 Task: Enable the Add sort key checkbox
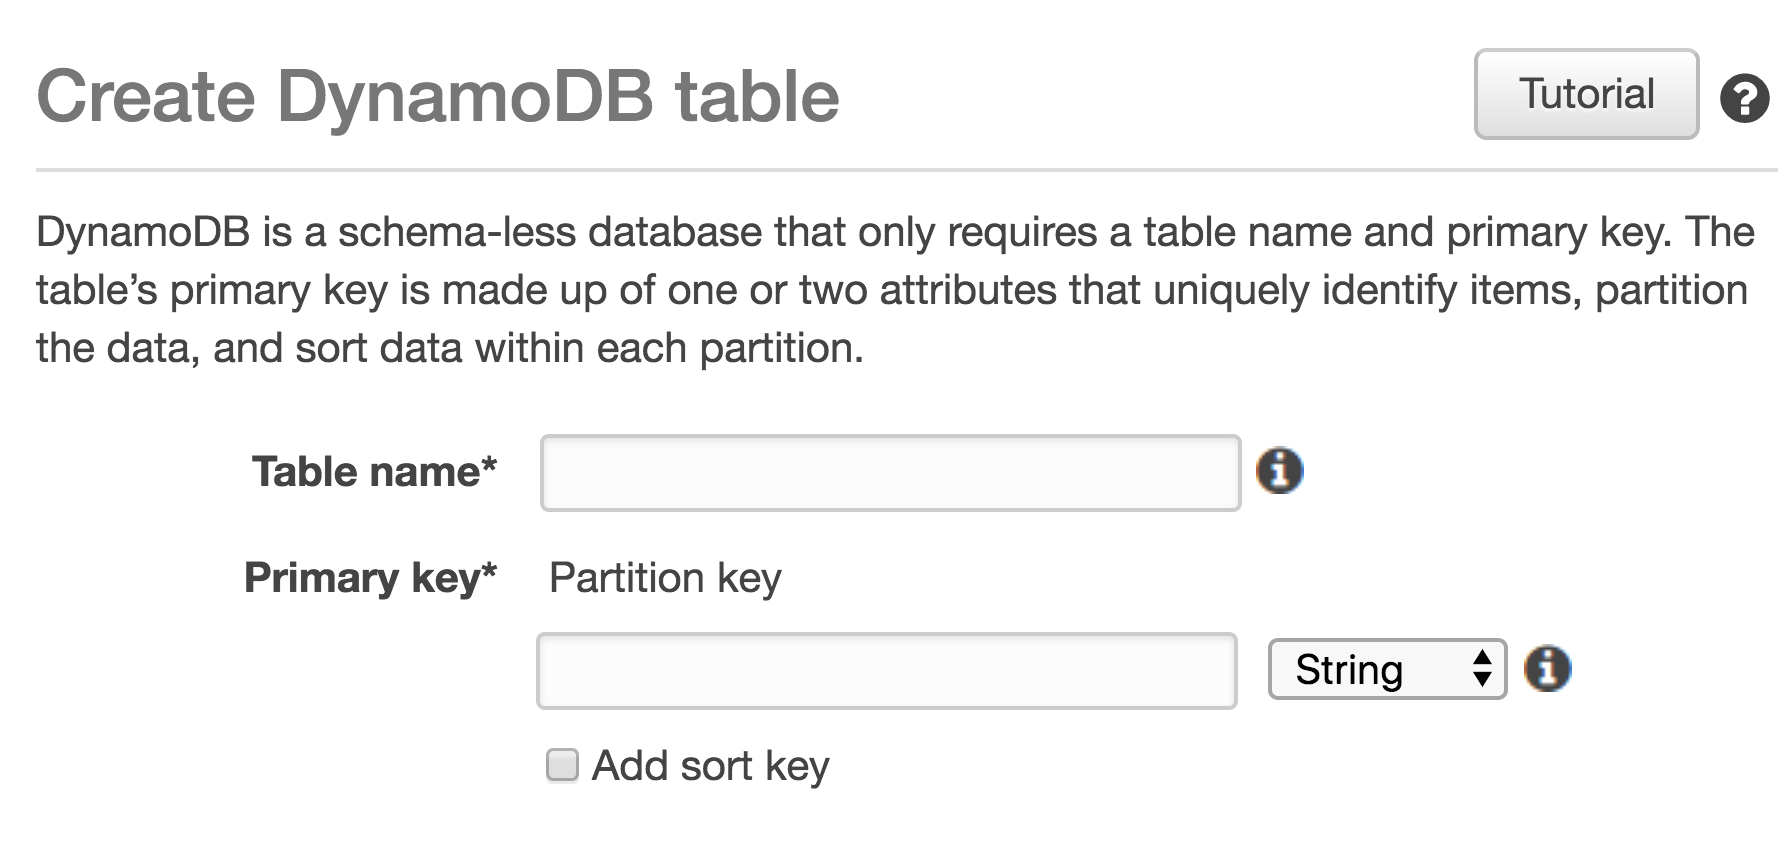coord(562,766)
